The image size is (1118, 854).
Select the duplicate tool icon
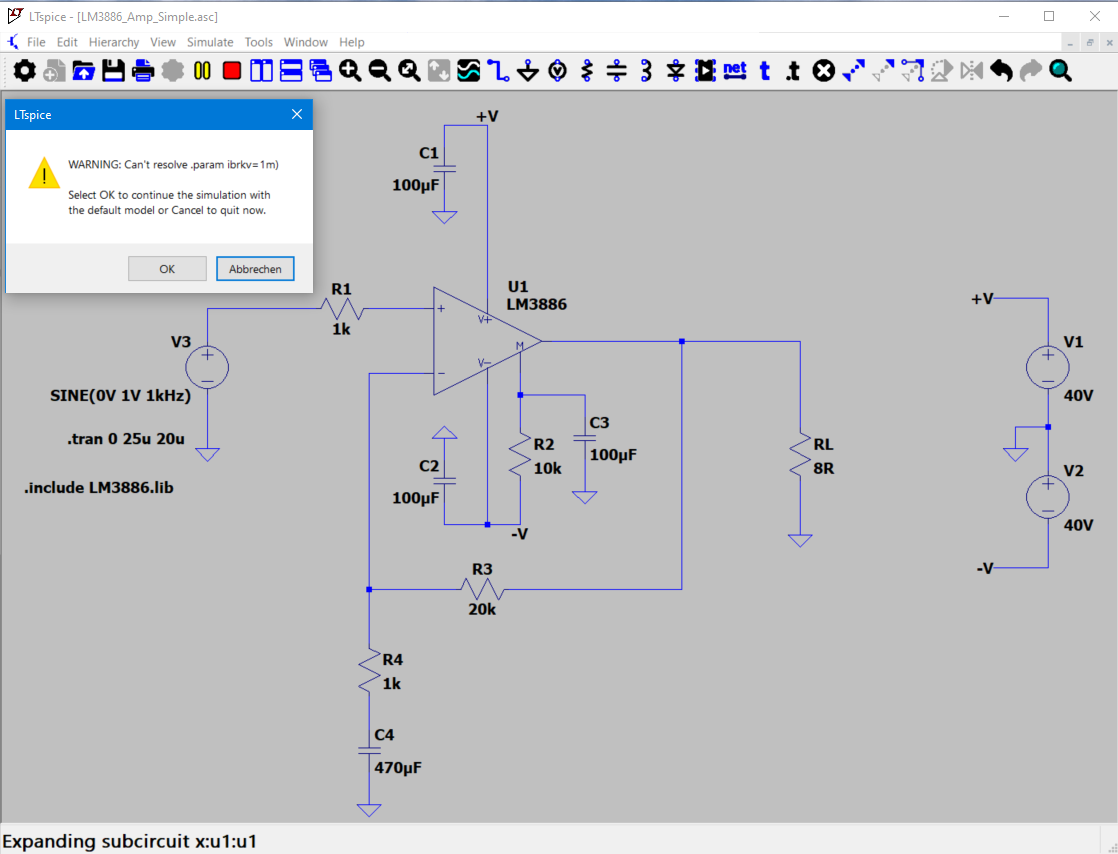tap(853, 71)
